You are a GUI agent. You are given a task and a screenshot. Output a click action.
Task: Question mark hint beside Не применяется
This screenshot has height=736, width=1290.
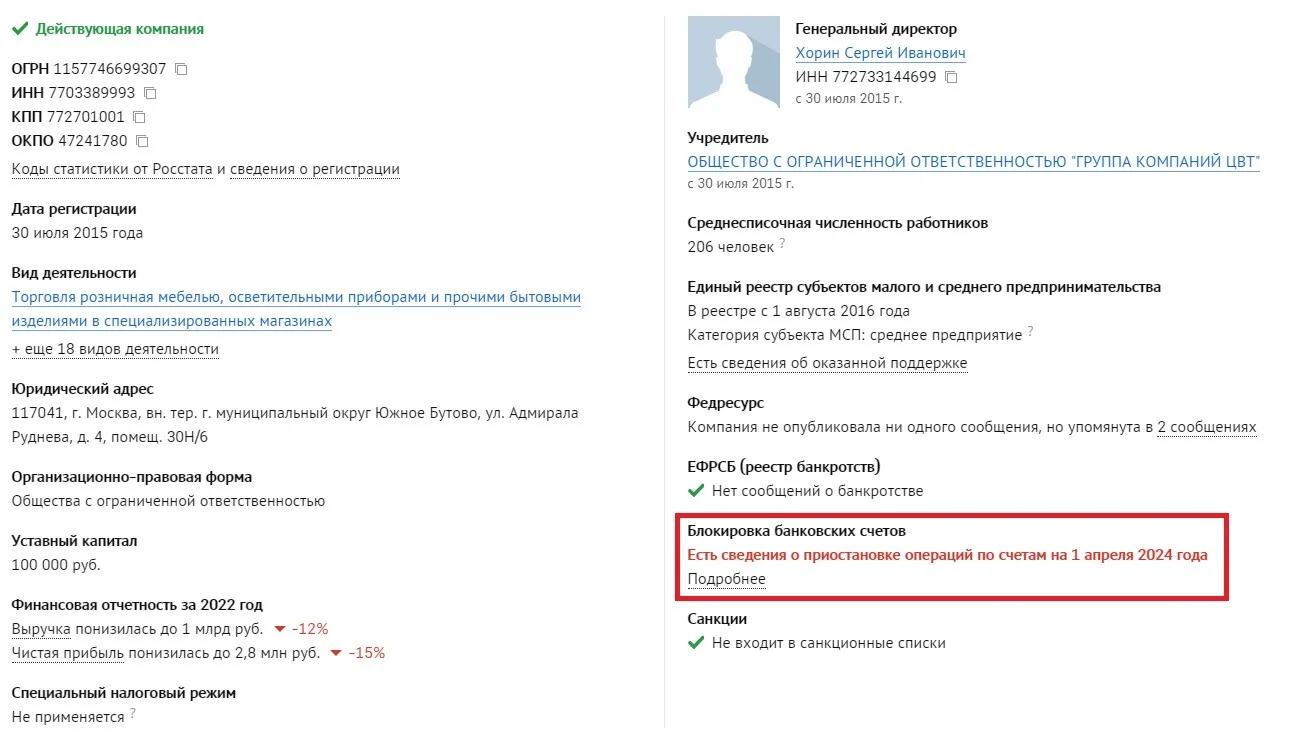(132, 714)
